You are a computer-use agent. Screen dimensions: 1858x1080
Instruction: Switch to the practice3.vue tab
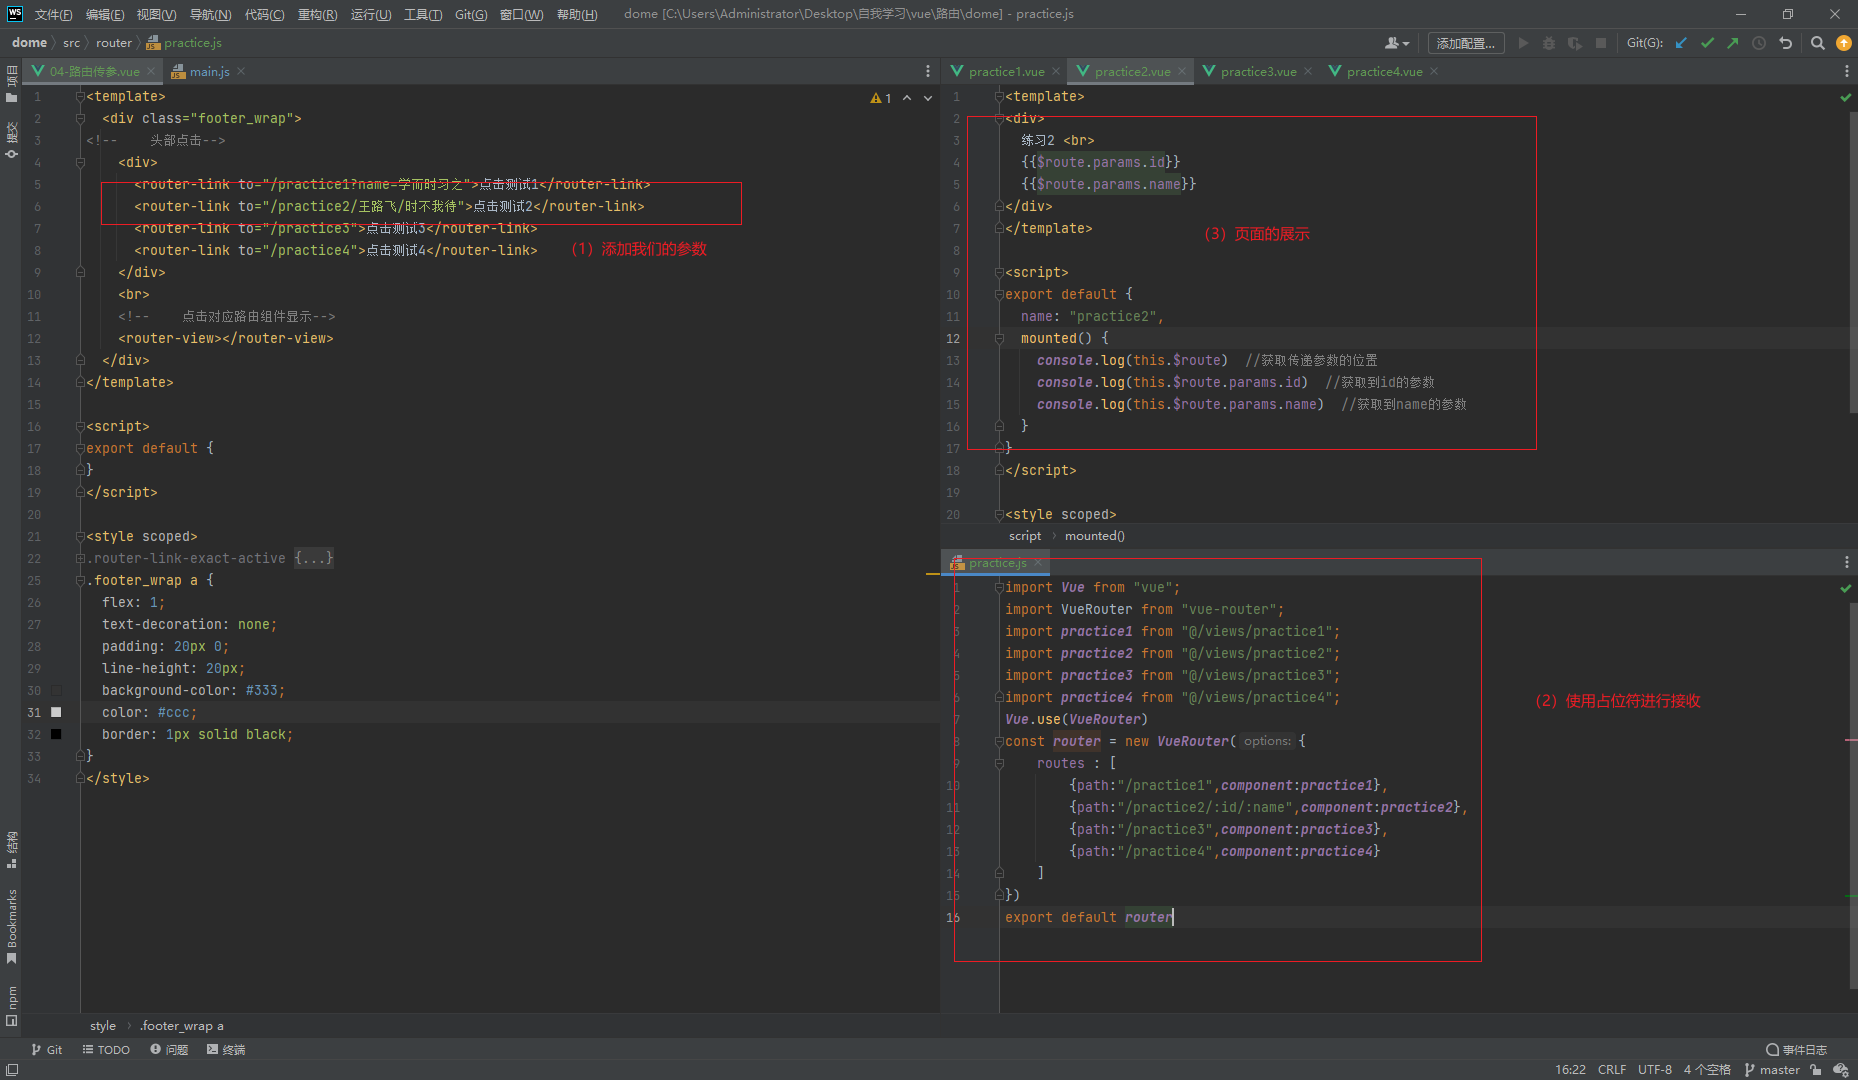click(x=1257, y=71)
